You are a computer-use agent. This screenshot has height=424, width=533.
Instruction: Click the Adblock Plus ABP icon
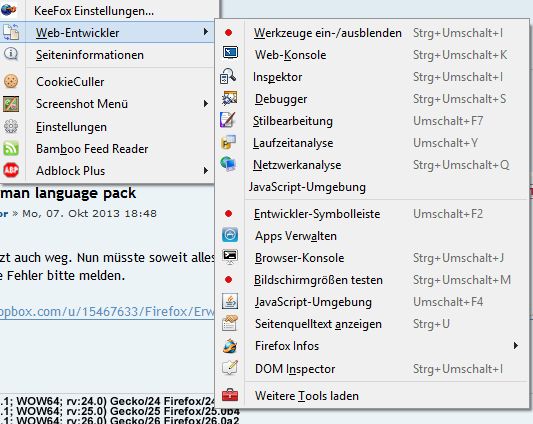click(x=11, y=170)
